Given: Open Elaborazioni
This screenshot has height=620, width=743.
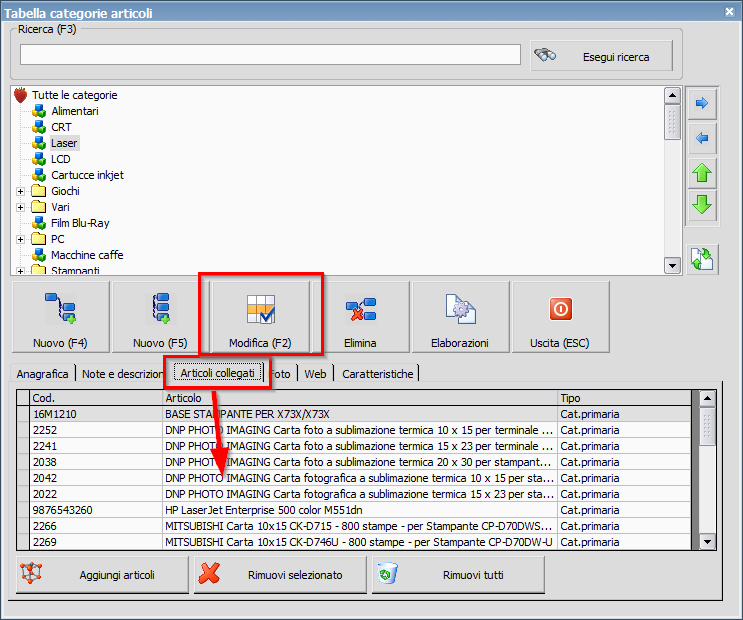Looking at the screenshot, I should [460, 317].
